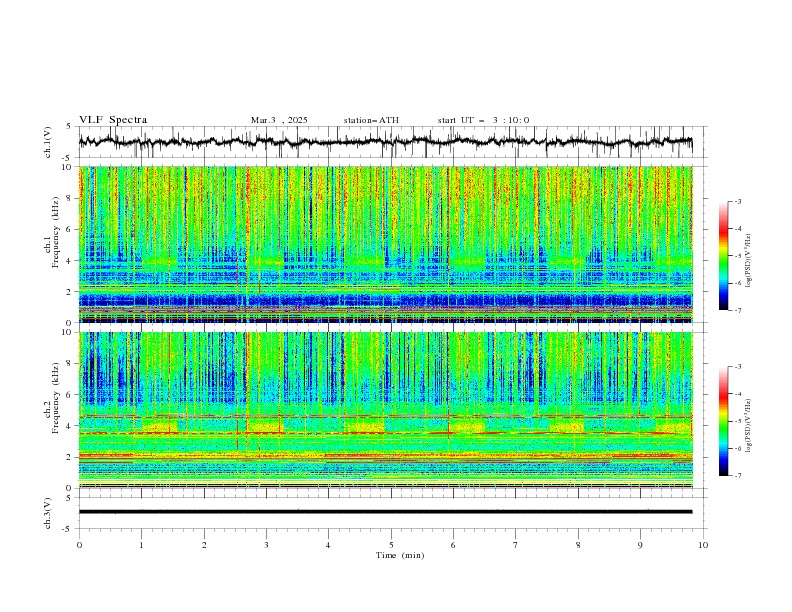The image size is (792, 612).
Task: Click the "-3" label on ch.1 color bar
Action: (738, 201)
